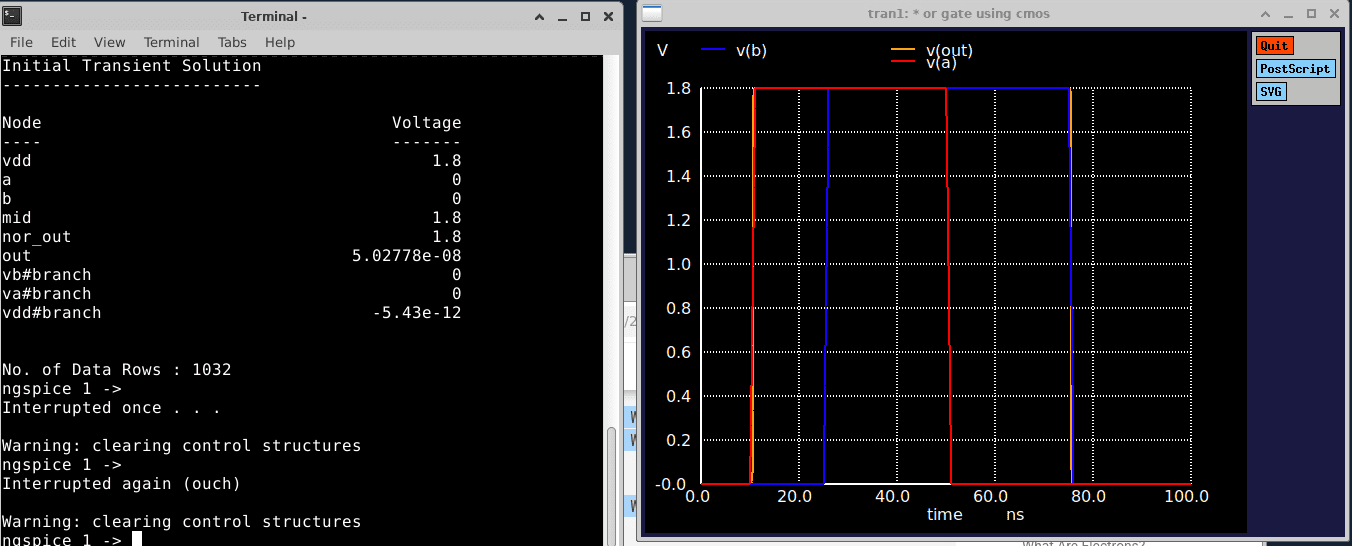Minimize the Terminal window

[x=563, y=16]
